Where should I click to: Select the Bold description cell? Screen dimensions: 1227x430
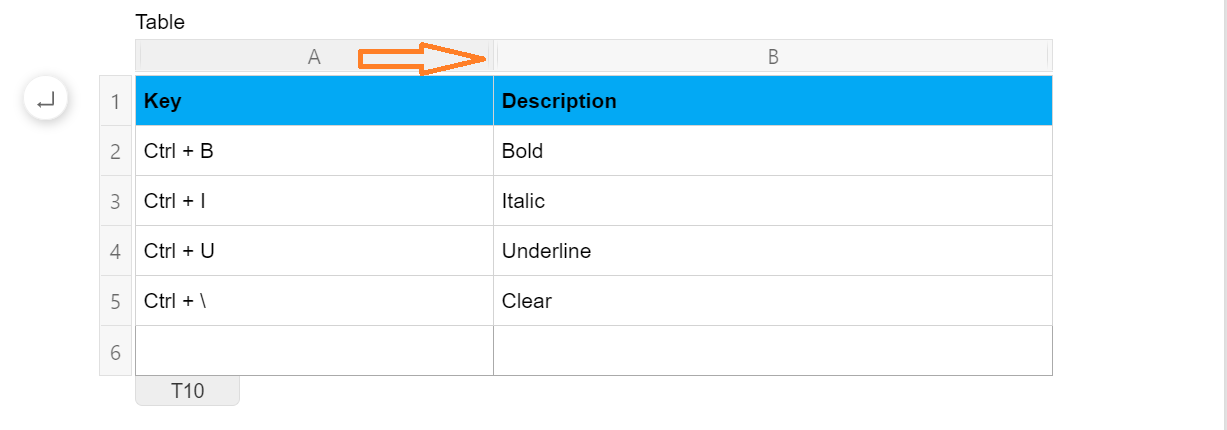click(773, 151)
